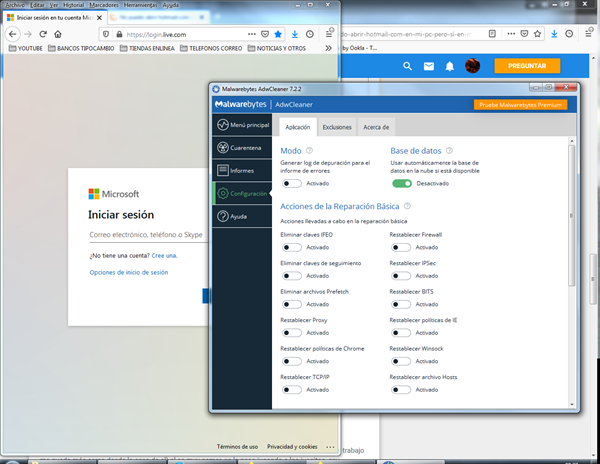Click the padlock site info icon
Screen dimensions: 600x464
pos(119,34)
